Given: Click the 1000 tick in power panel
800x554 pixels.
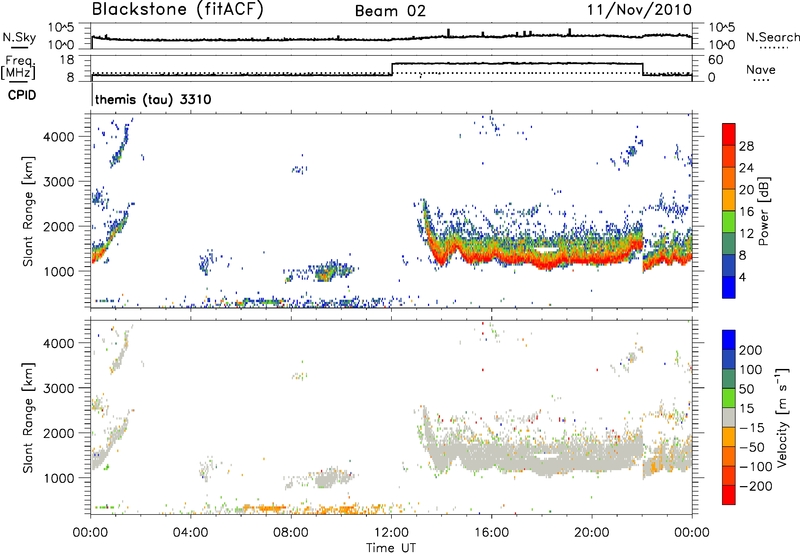Looking at the screenshot, I should pyautogui.click(x=58, y=271).
